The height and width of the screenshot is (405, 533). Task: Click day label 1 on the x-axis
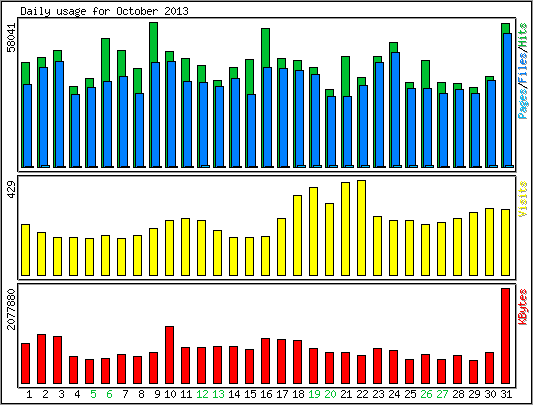tap(29, 394)
